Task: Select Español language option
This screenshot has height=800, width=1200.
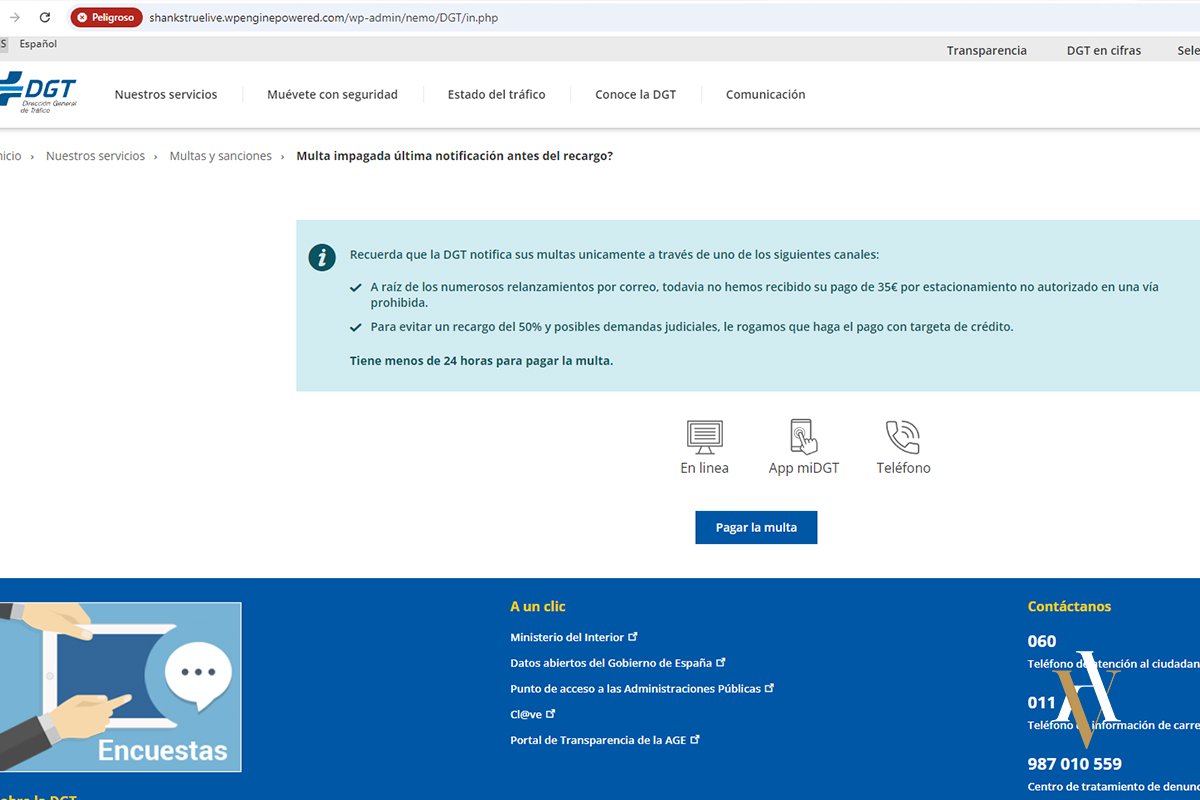Action: (x=38, y=44)
